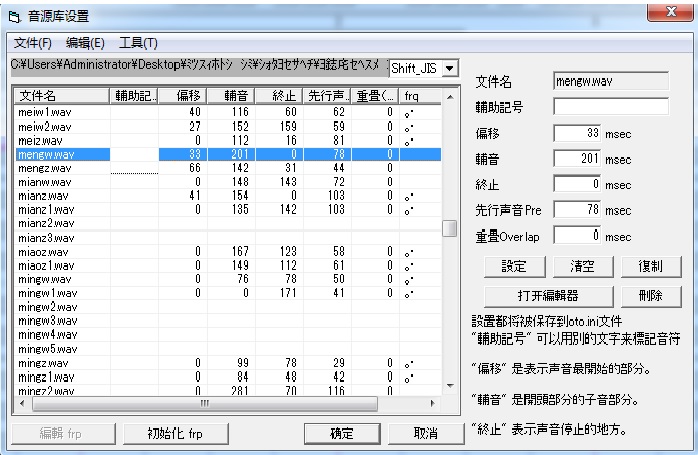Open the 编辑(E) menu
The width and height of the screenshot is (698, 455).
pyautogui.click(x=85, y=43)
